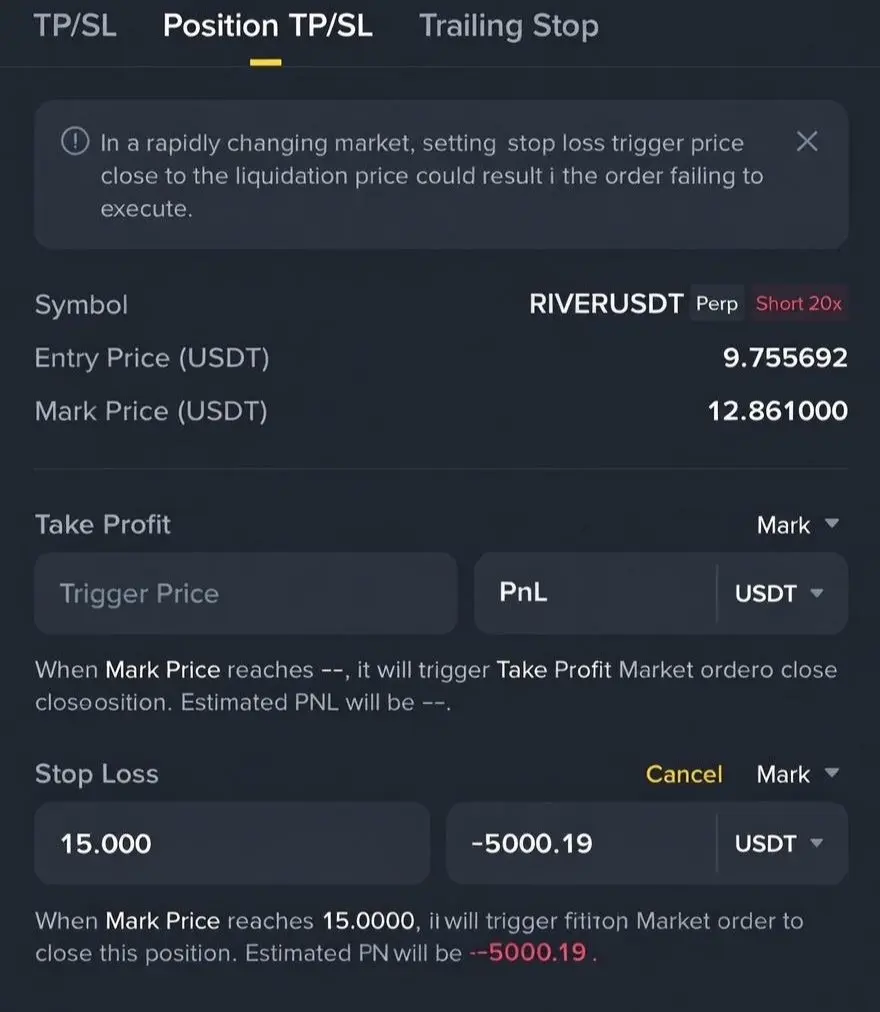Click the Take Profit PnL input field

595,593
